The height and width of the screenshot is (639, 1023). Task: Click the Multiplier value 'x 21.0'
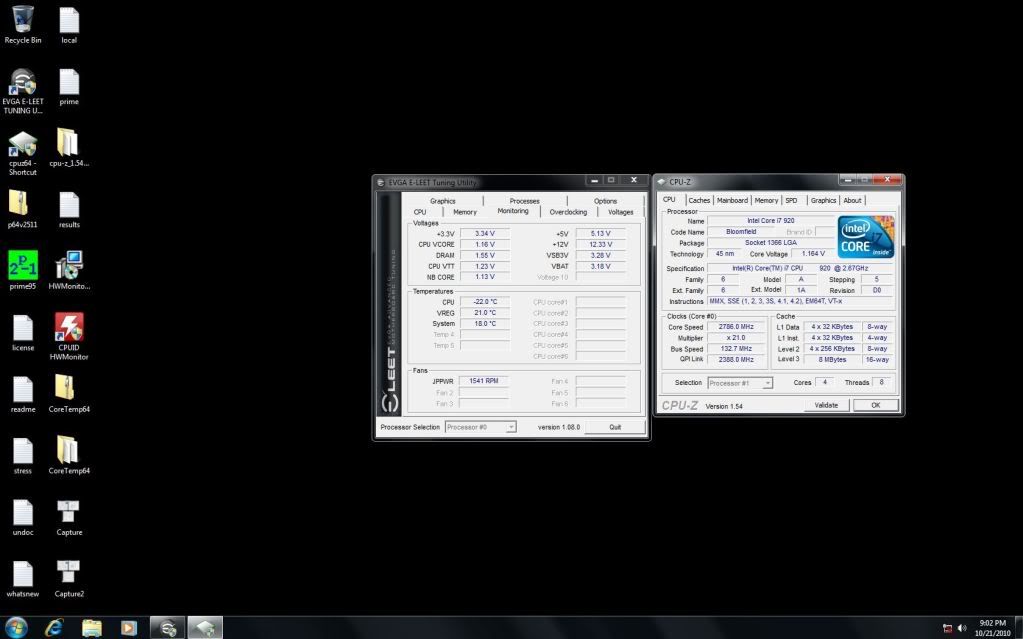tap(736, 338)
